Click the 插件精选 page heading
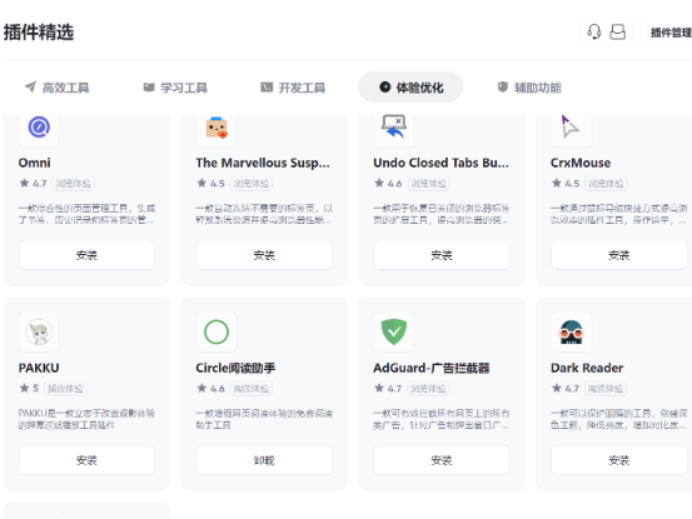Screen dimensions: 692x519 (39, 32)
